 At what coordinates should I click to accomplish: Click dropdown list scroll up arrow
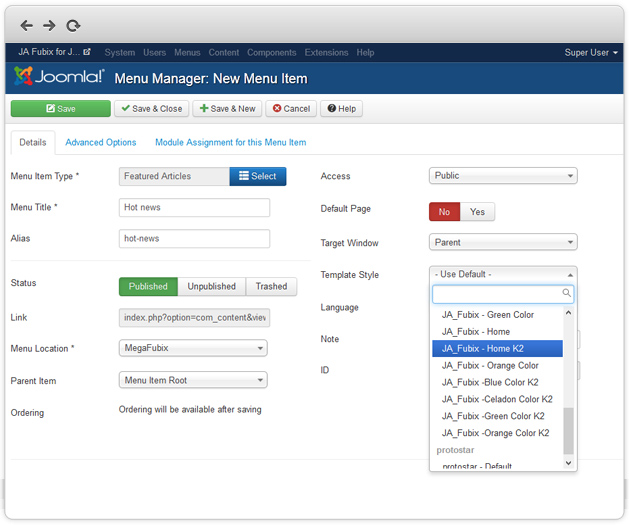[x=568, y=312]
